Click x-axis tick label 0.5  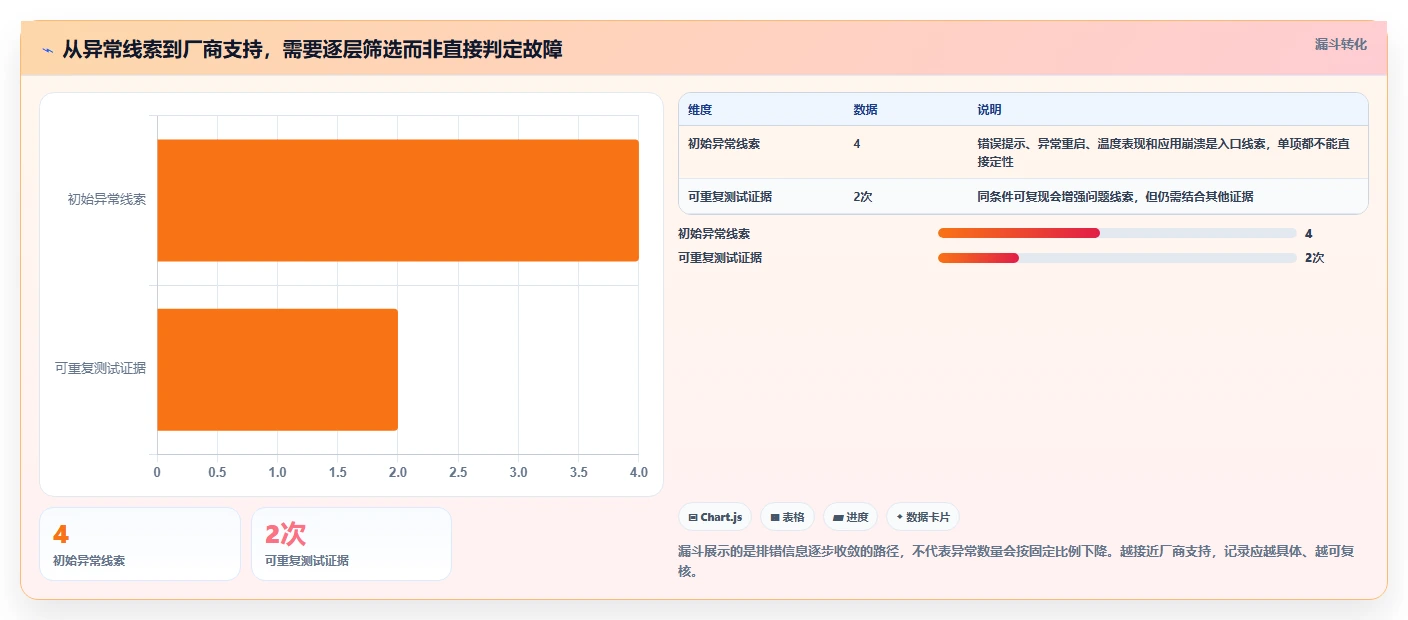pos(217,472)
